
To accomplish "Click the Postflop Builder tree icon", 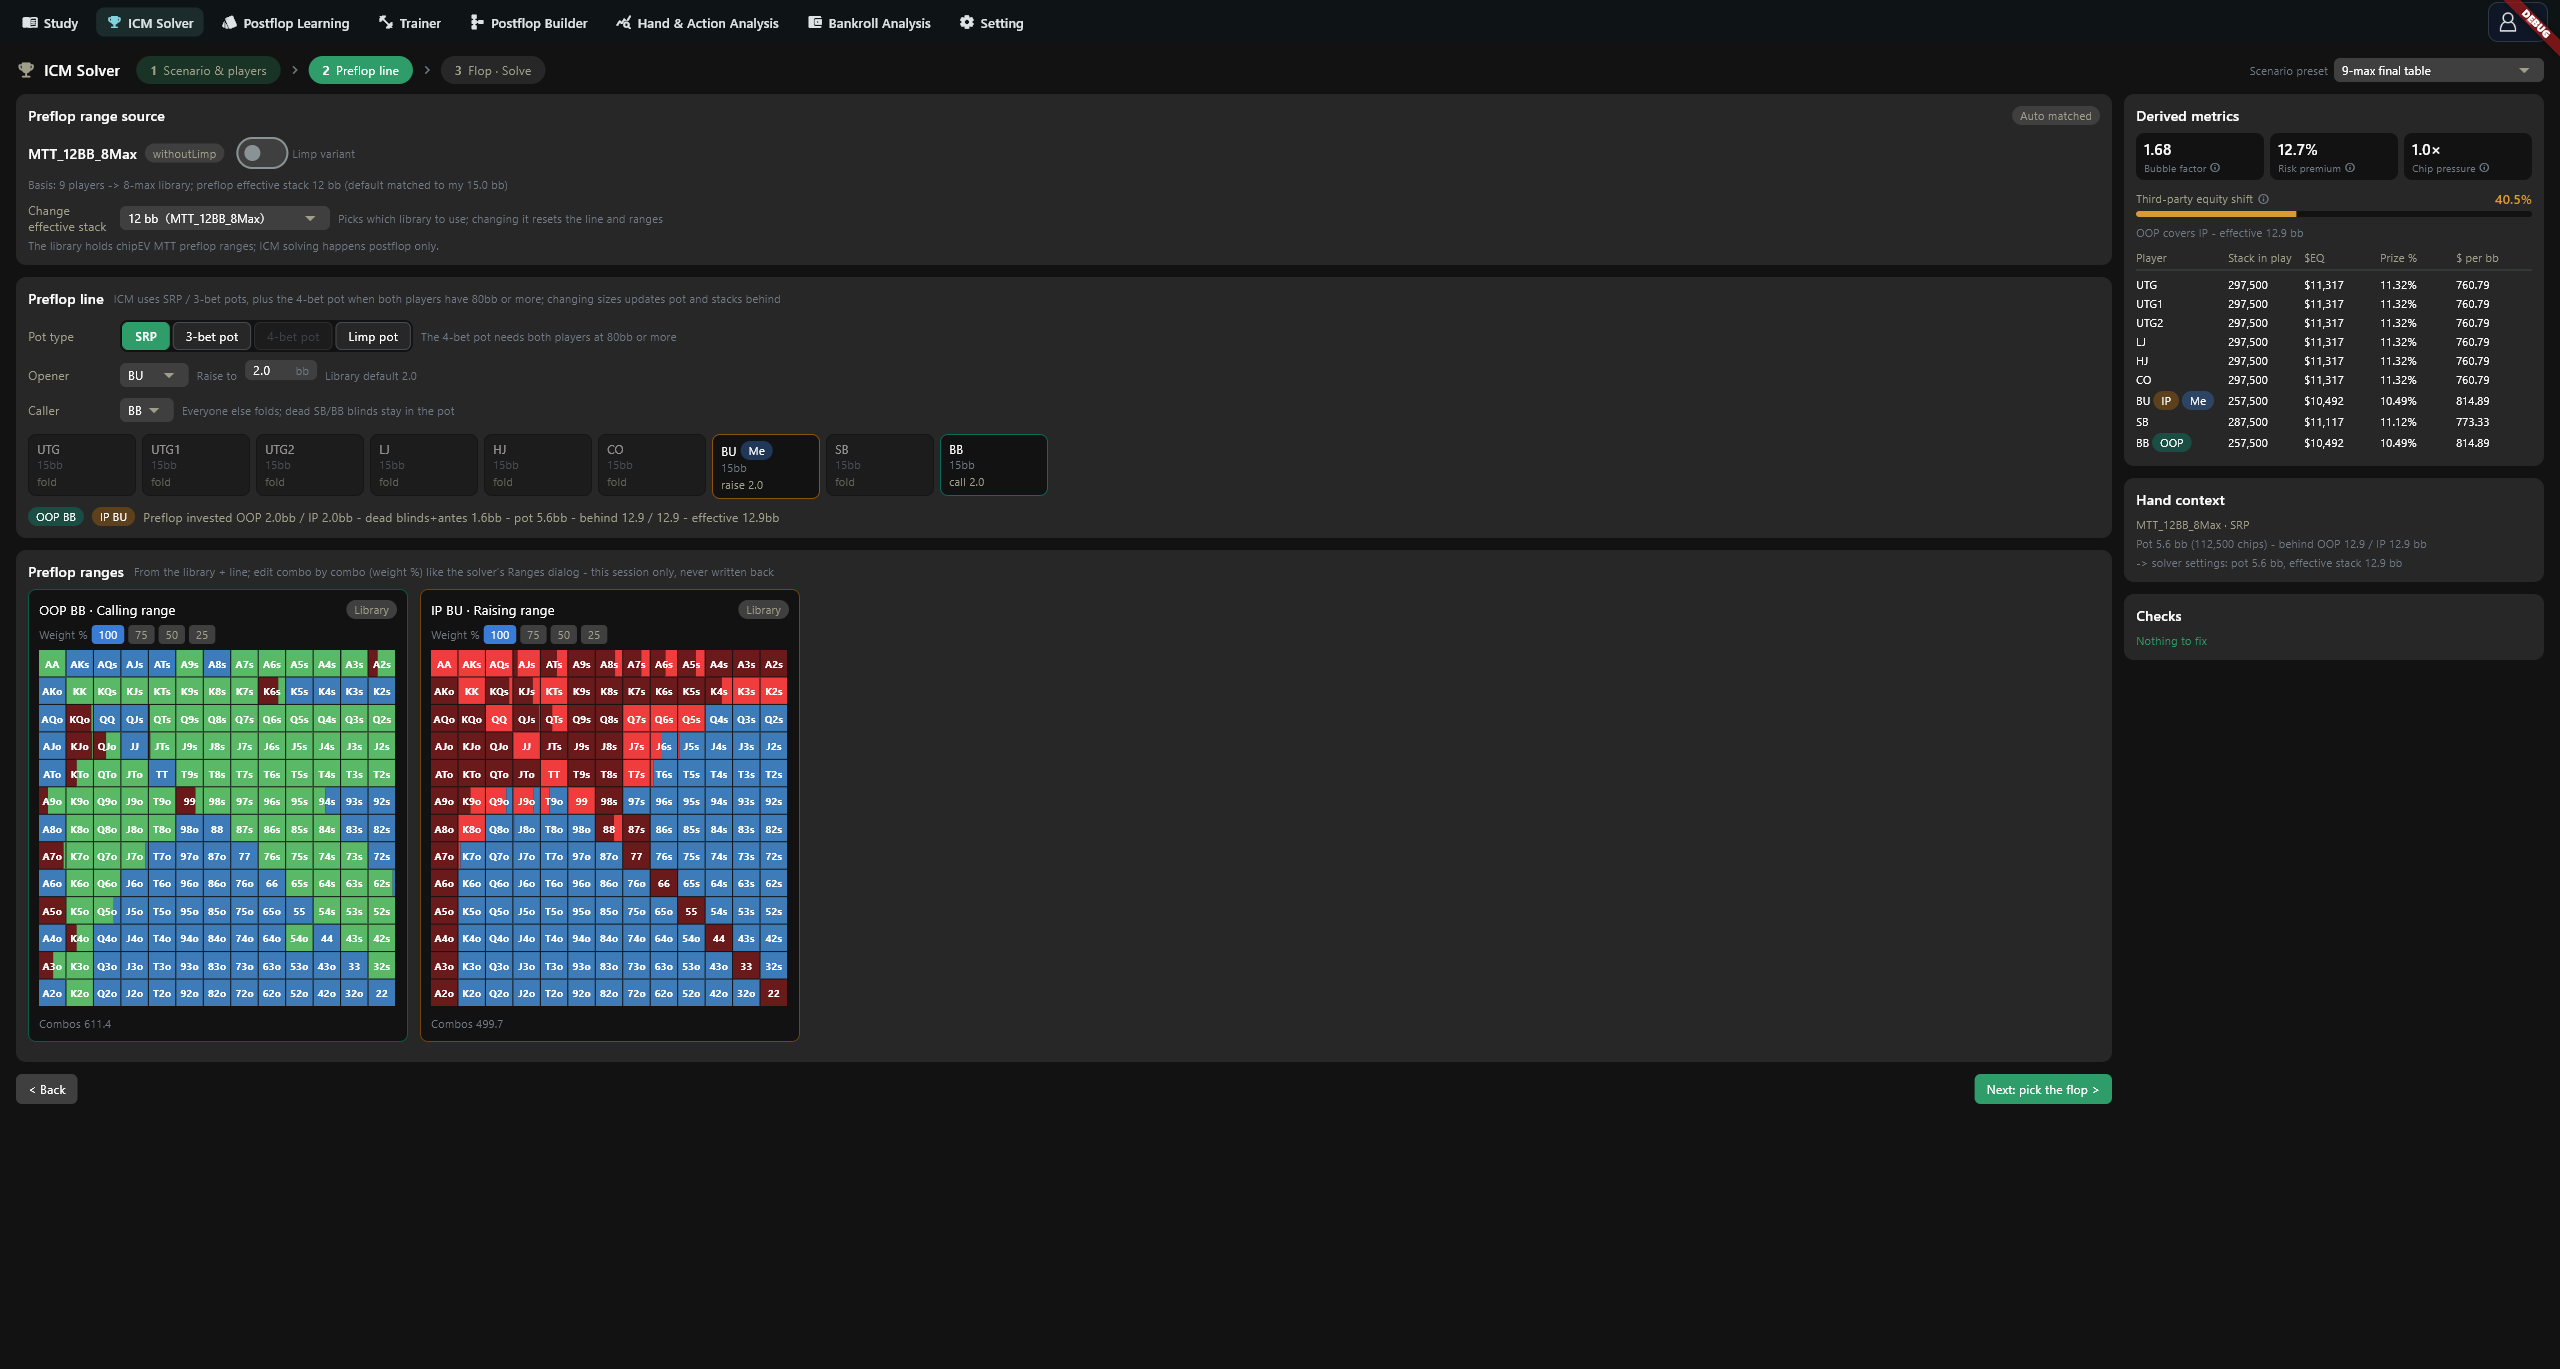I will pyautogui.click(x=477, y=23).
